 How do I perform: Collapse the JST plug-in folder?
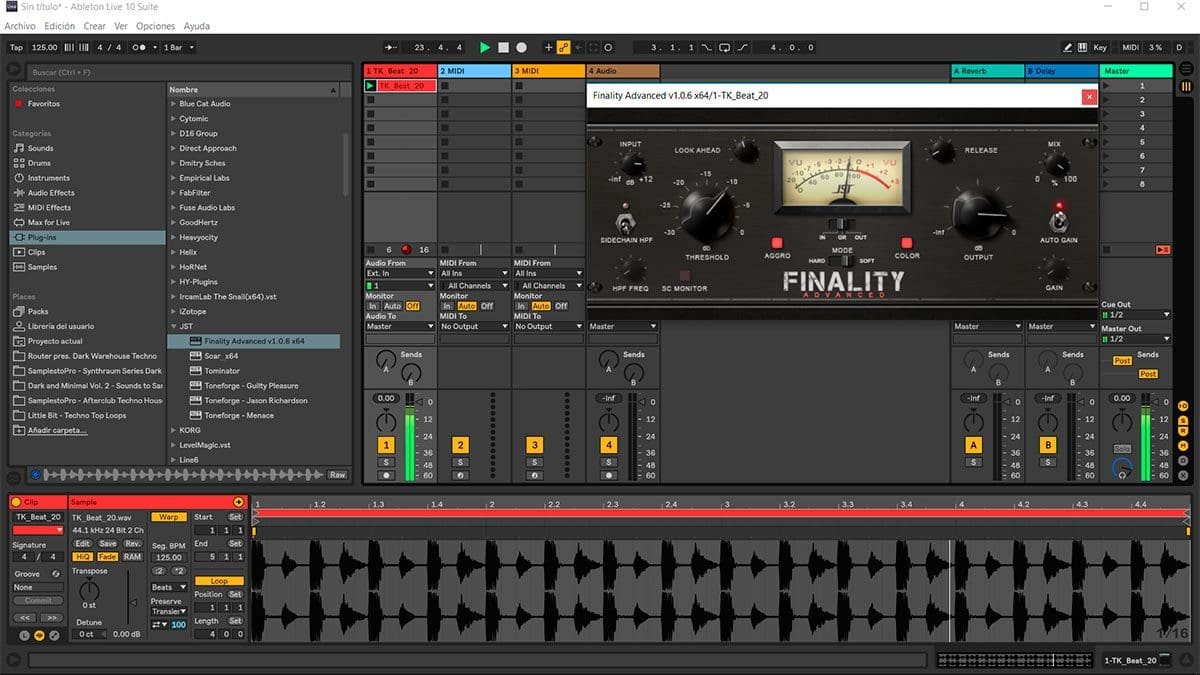click(x=175, y=326)
